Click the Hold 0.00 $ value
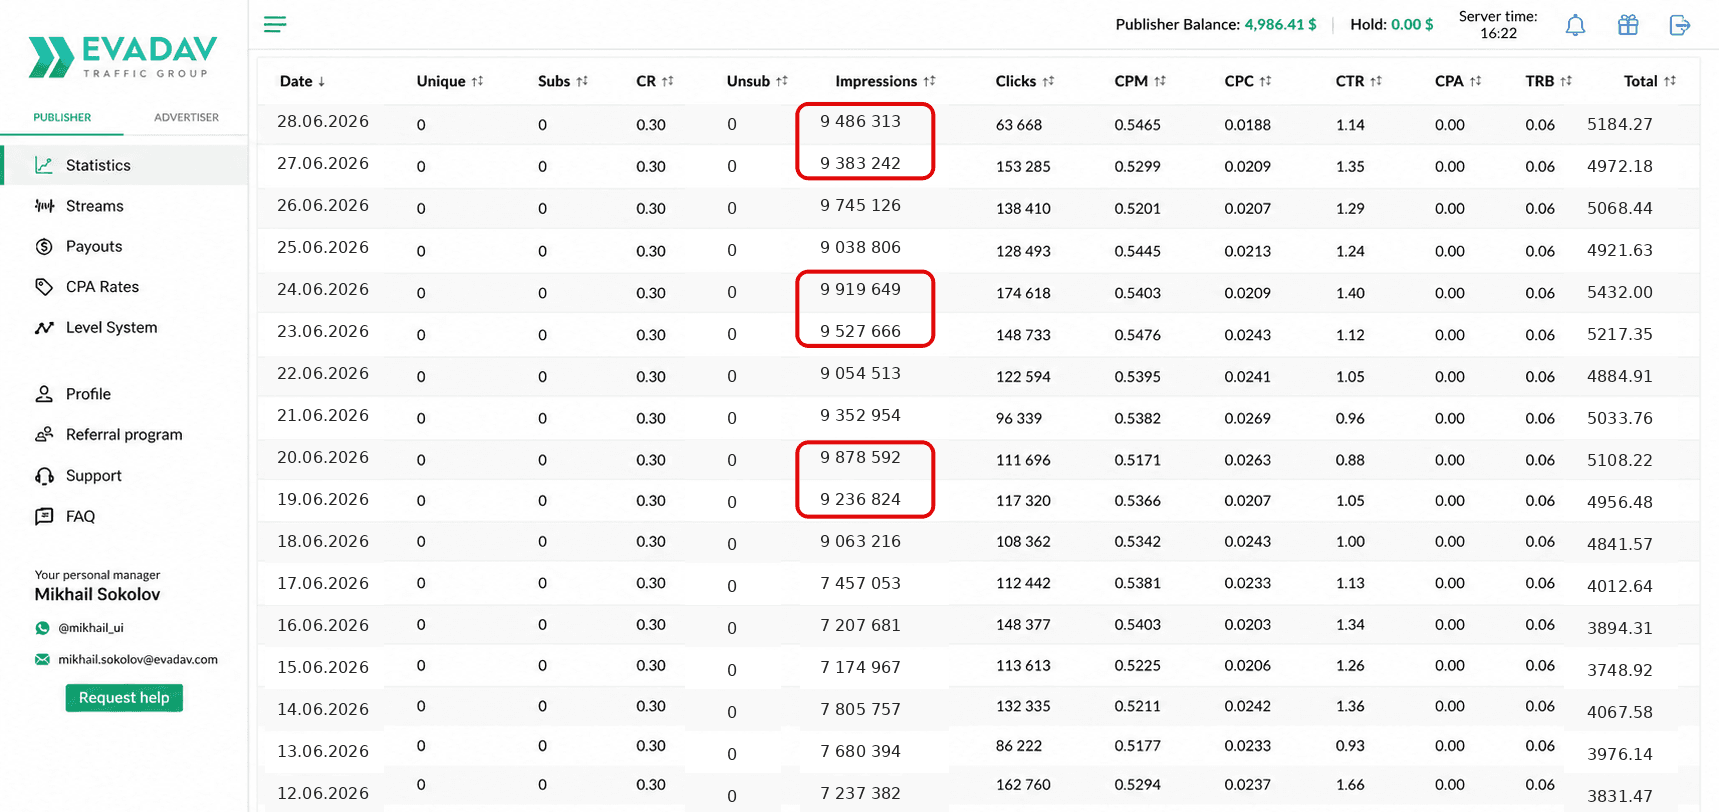This screenshot has height=812, width=1719. tap(1412, 24)
